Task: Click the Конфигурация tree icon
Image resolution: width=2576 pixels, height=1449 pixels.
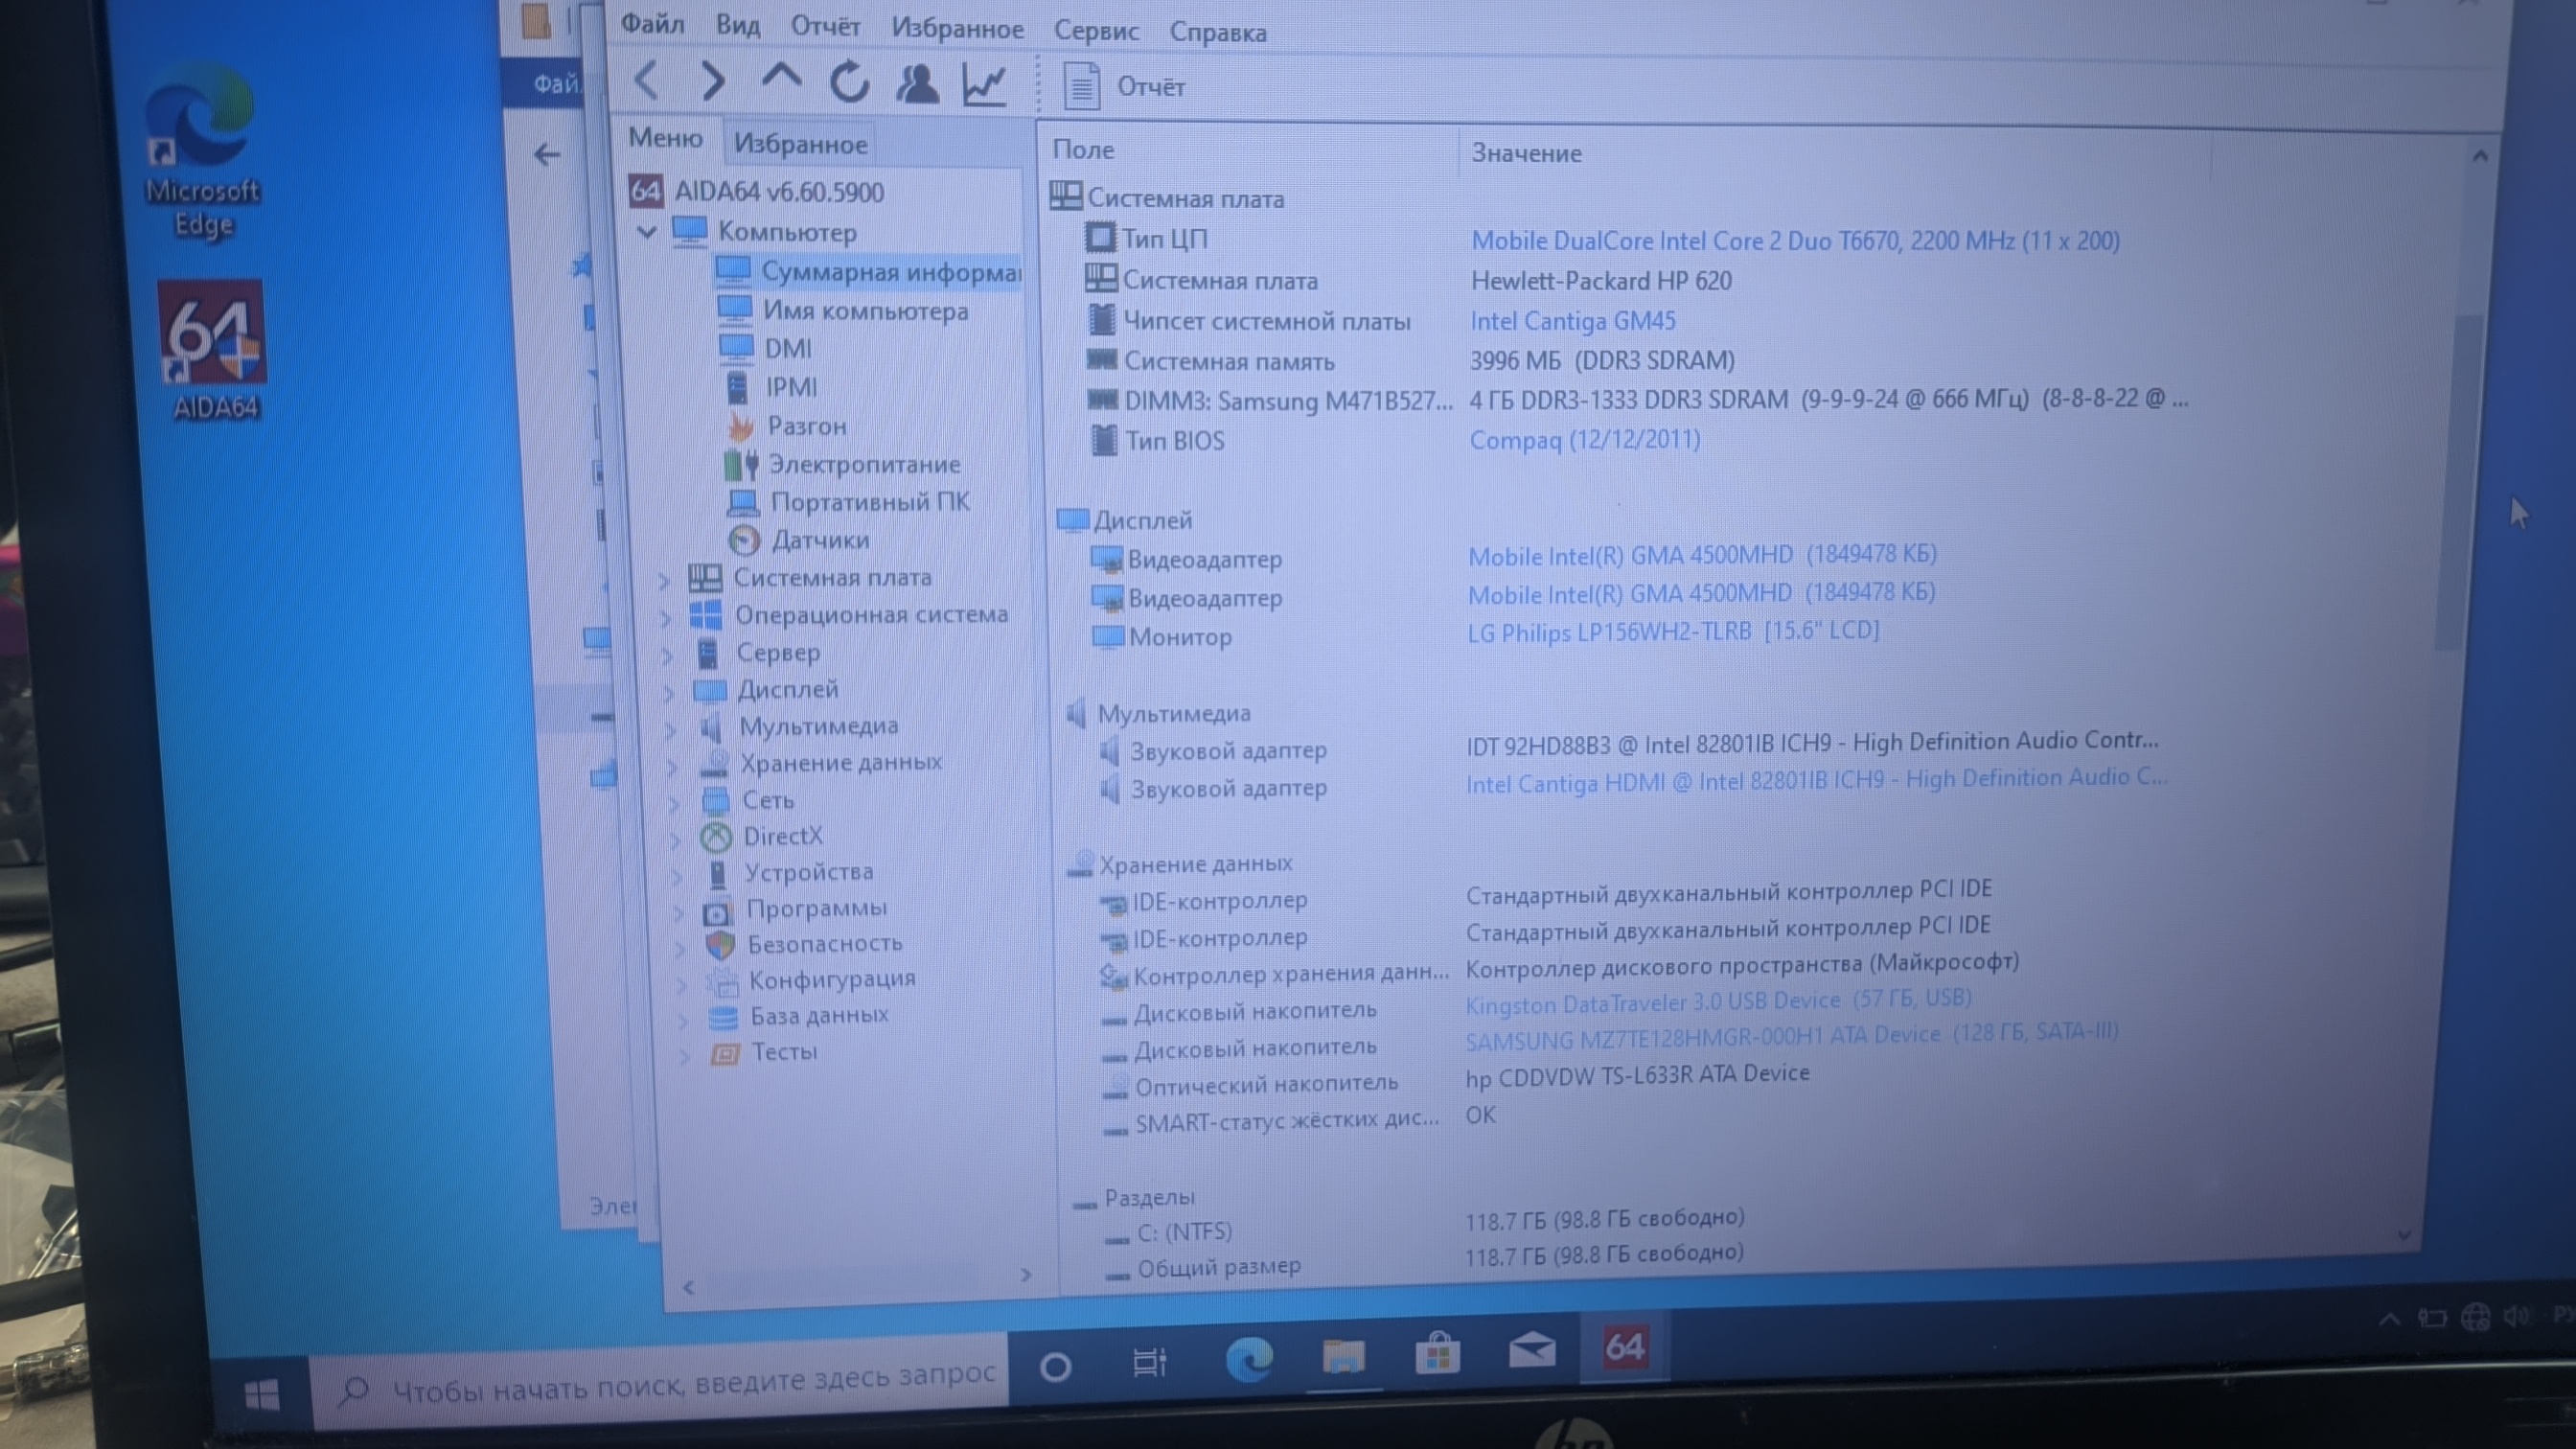Action: (722, 981)
